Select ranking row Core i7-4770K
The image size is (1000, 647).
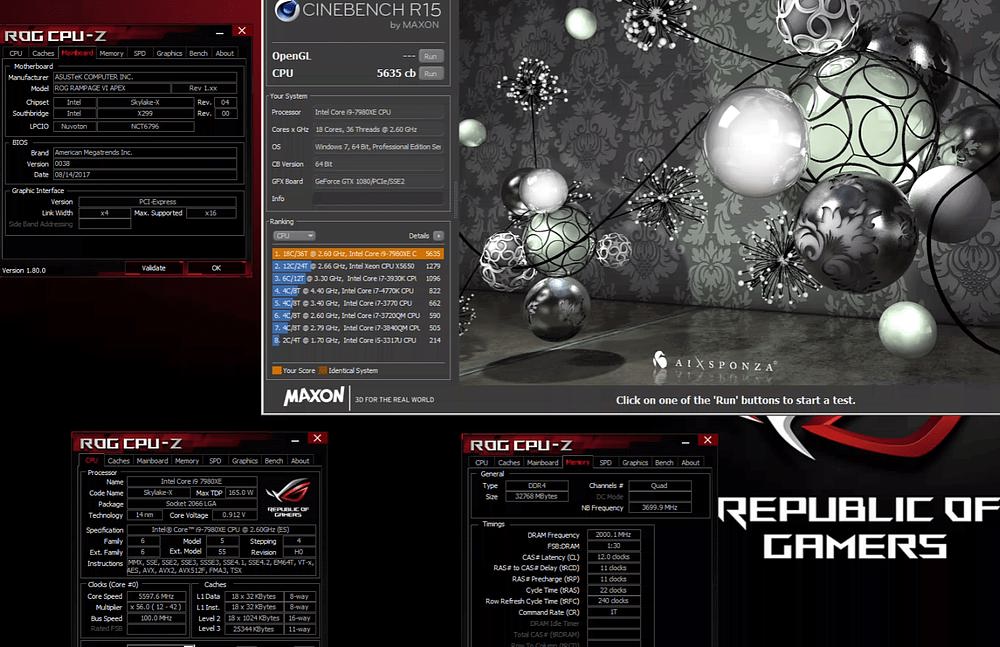(358, 290)
